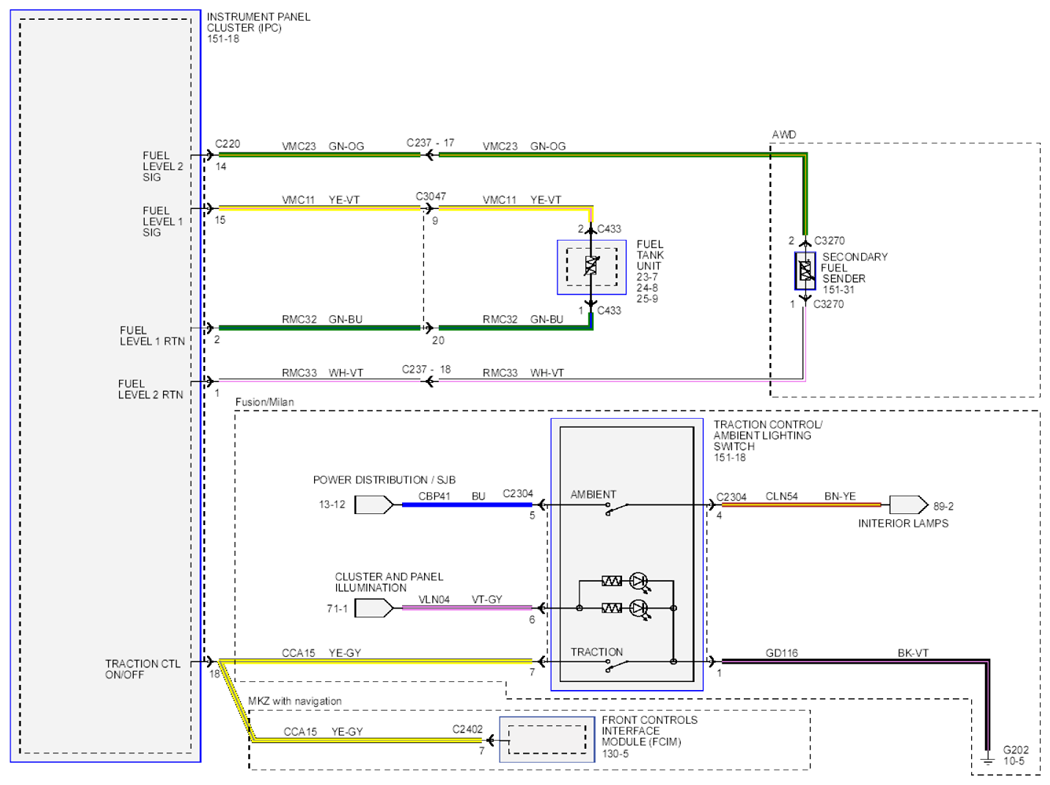Open the 10-5 ground G202 page reference

pos(1014,761)
